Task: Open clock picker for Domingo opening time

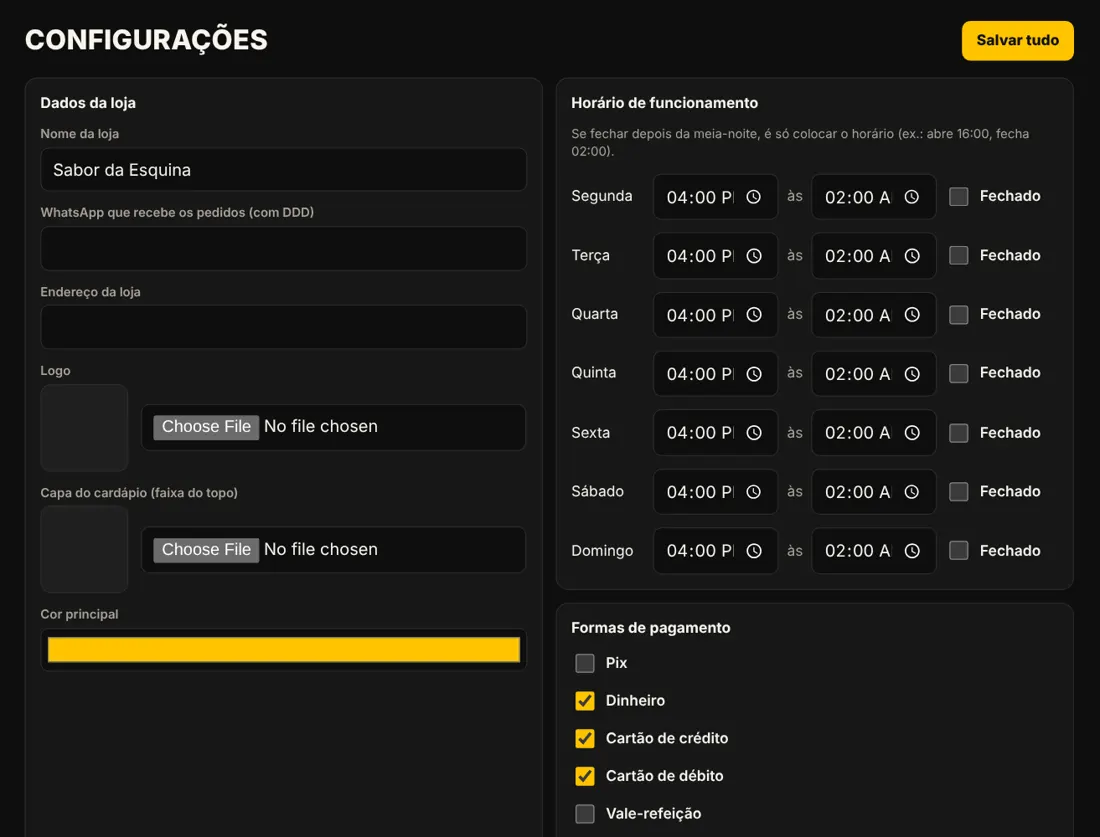Action: (753, 551)
